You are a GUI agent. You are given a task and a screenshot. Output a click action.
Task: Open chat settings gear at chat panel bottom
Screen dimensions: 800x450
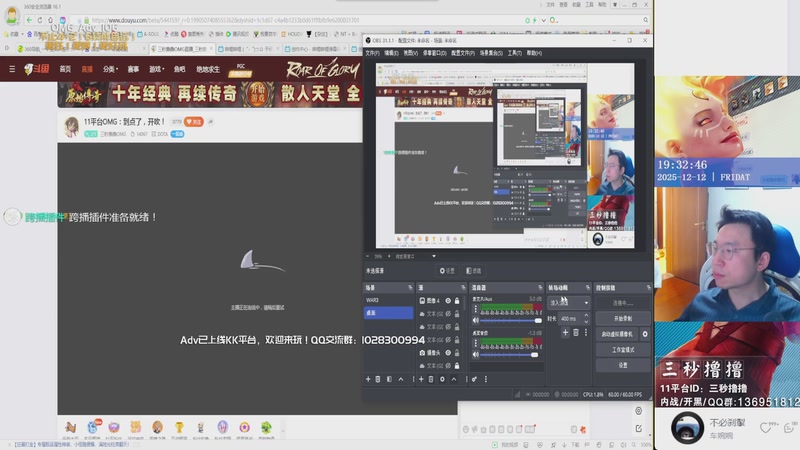tap(638, 411)
